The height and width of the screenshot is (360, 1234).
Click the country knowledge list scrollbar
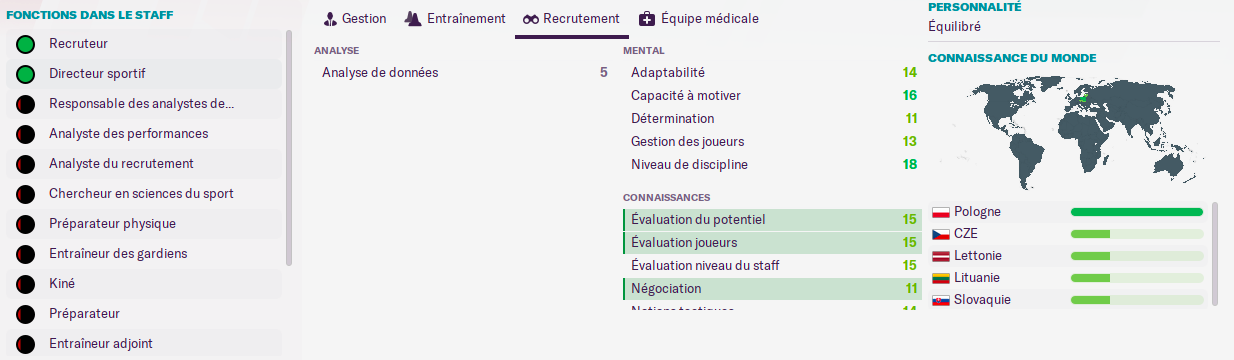tap(1215, 253)
